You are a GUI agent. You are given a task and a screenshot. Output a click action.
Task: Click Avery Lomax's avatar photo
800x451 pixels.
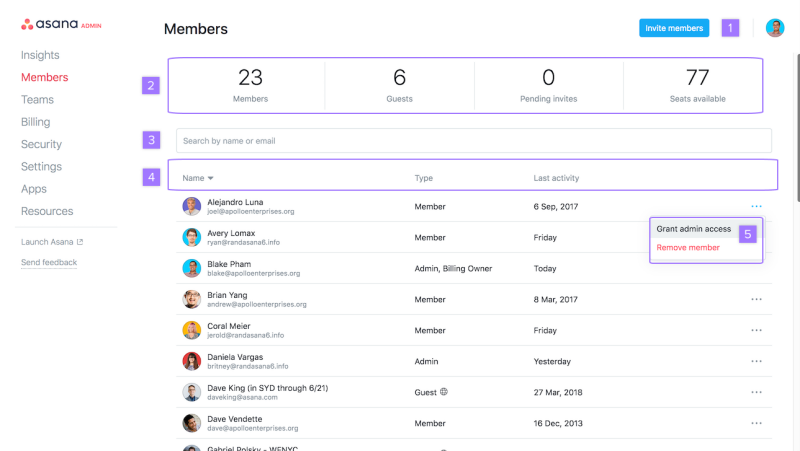(x=192, y=237)
